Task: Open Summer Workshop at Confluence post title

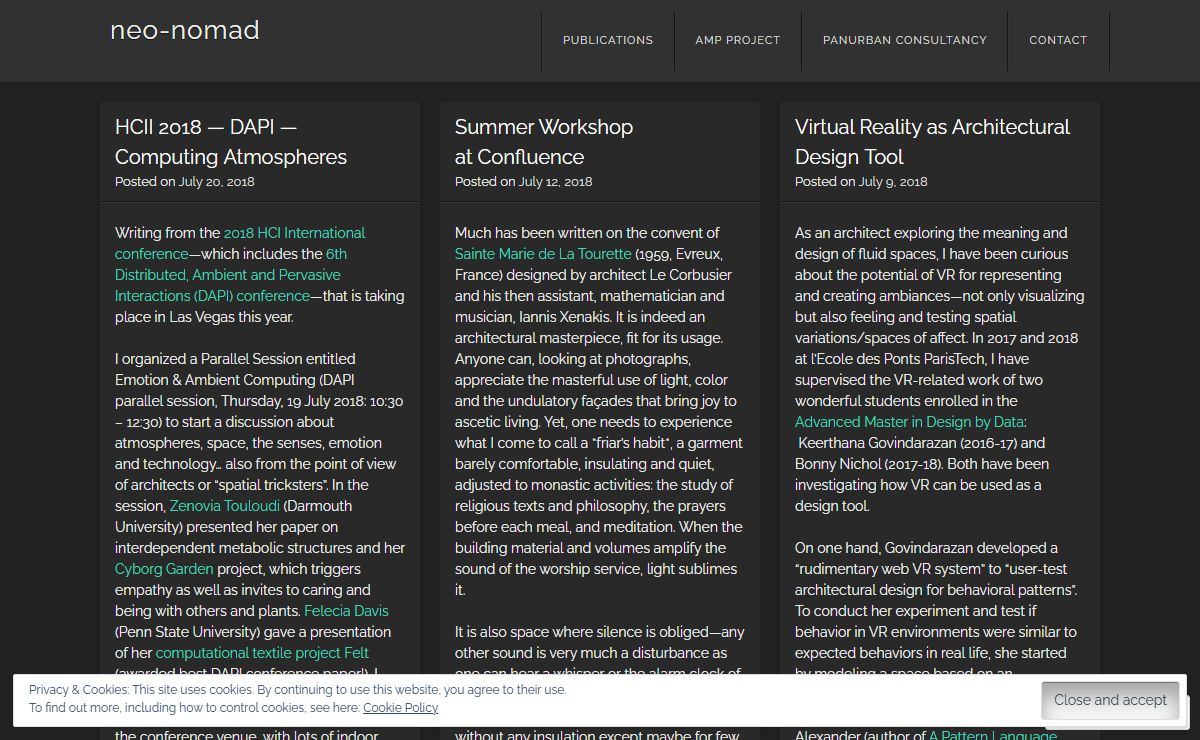Action: 543,142
